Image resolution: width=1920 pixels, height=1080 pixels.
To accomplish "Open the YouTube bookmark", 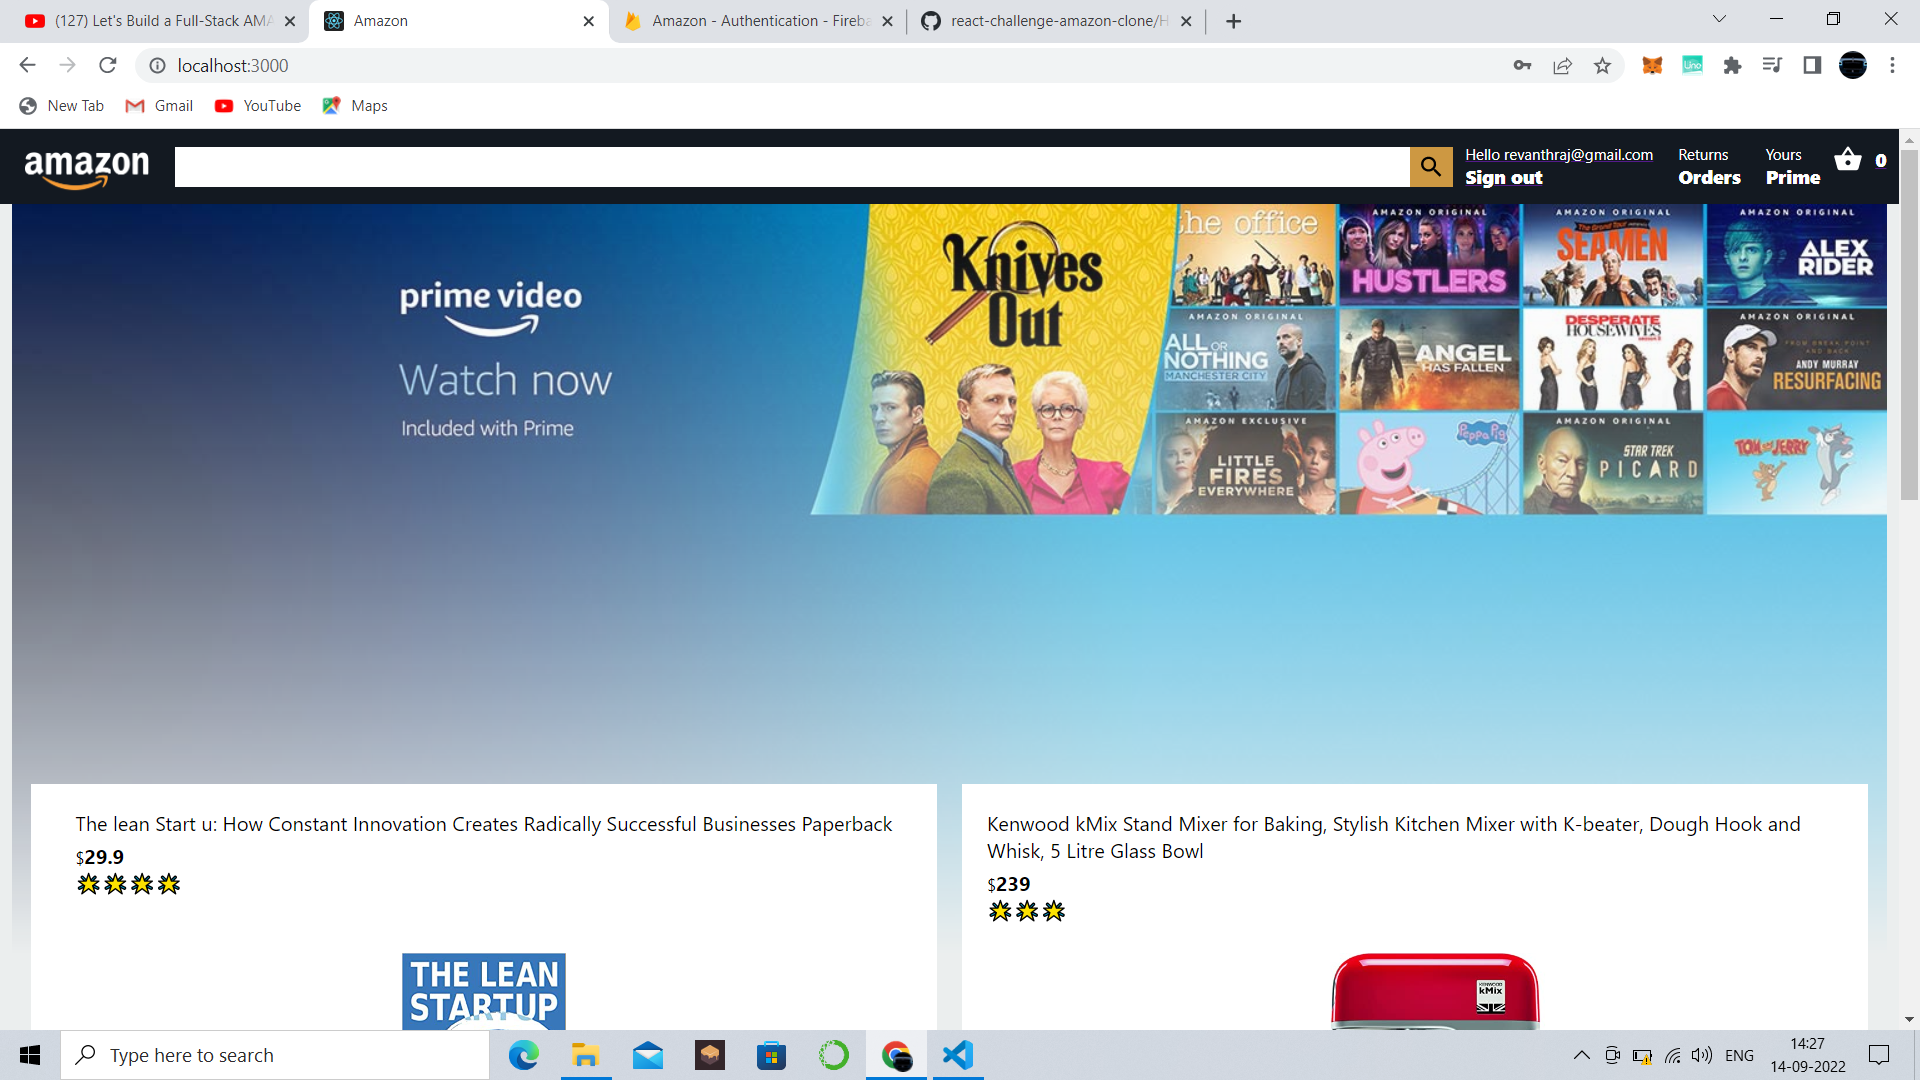I will 258,106.
